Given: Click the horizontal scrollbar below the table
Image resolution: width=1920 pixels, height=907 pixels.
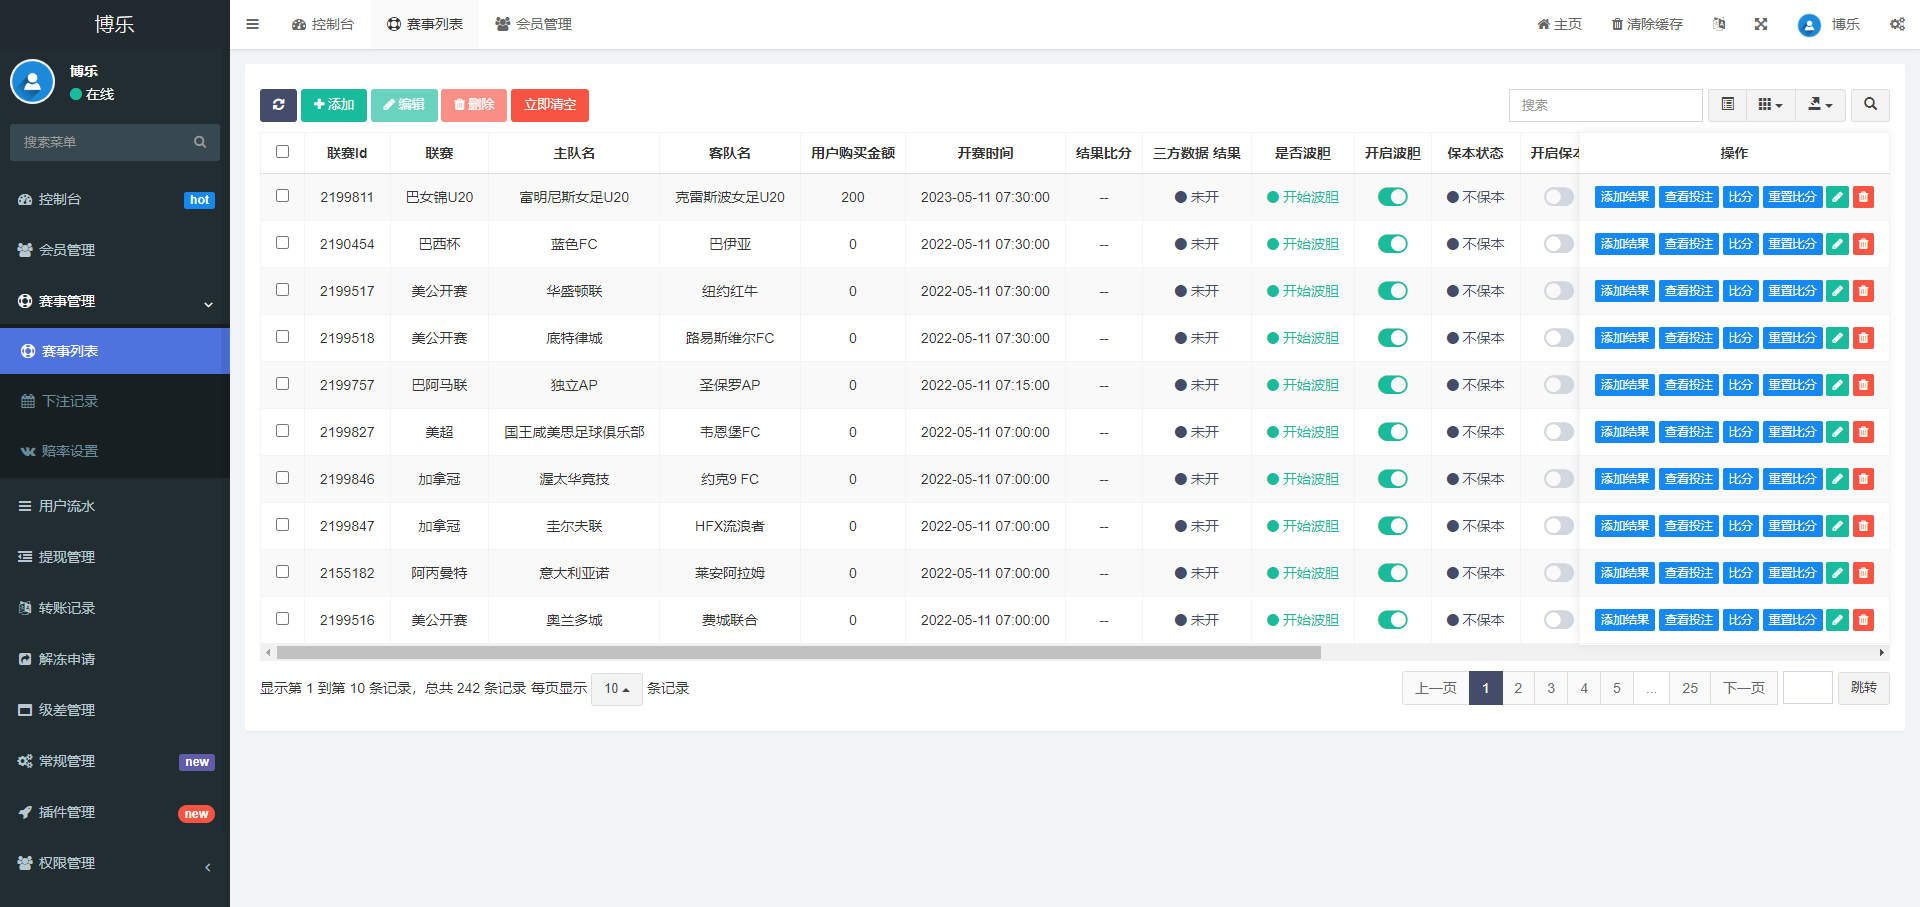Looking at the screenshot, I should point(798,653).
